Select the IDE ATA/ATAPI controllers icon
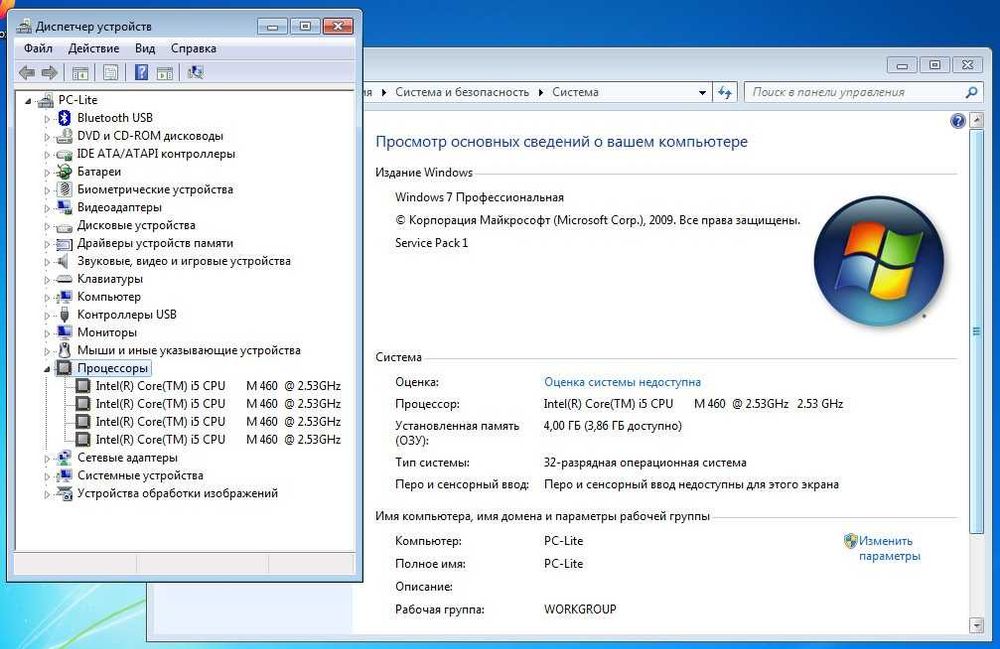1000x649 pixels. tap(64, 154)
